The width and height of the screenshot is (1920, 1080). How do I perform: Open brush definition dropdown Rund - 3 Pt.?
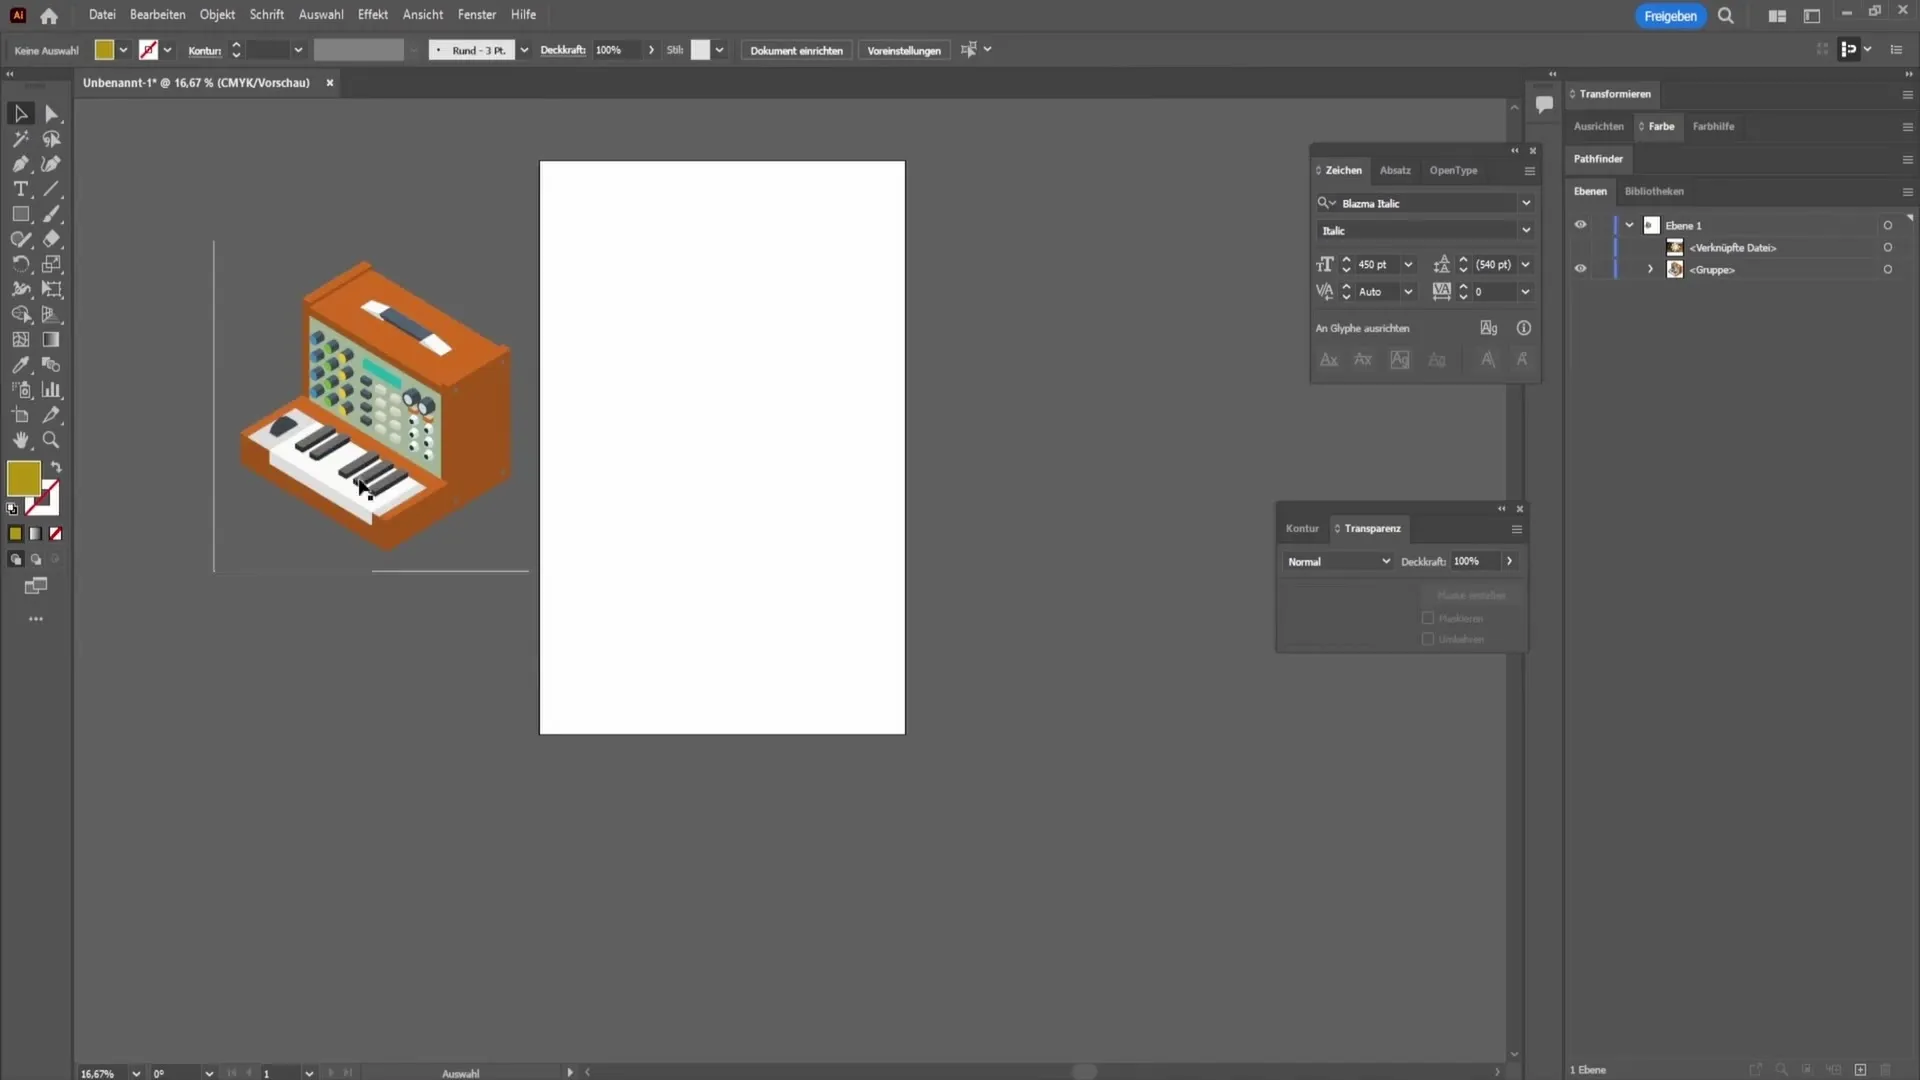(524, 50)
